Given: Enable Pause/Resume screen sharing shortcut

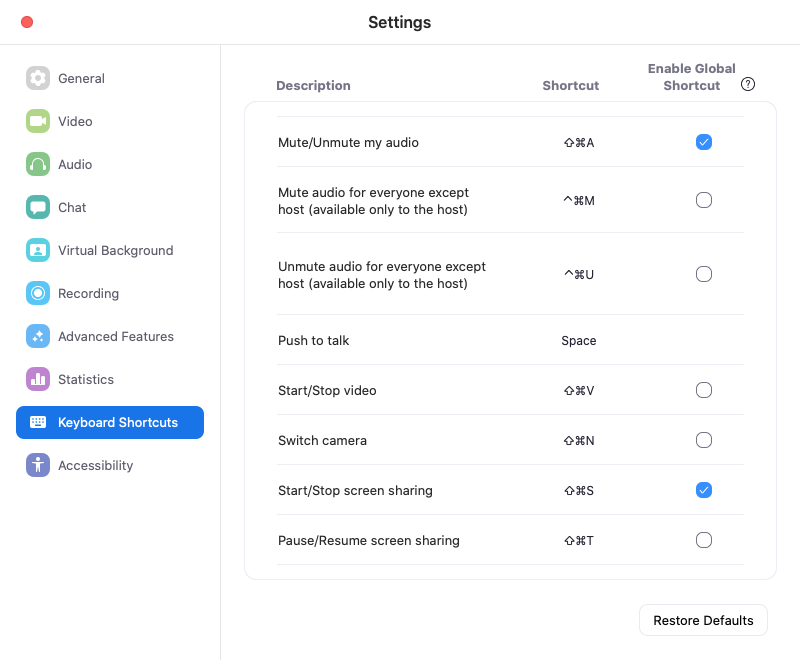Looking at the screenshot, I should tap(704, 540).
